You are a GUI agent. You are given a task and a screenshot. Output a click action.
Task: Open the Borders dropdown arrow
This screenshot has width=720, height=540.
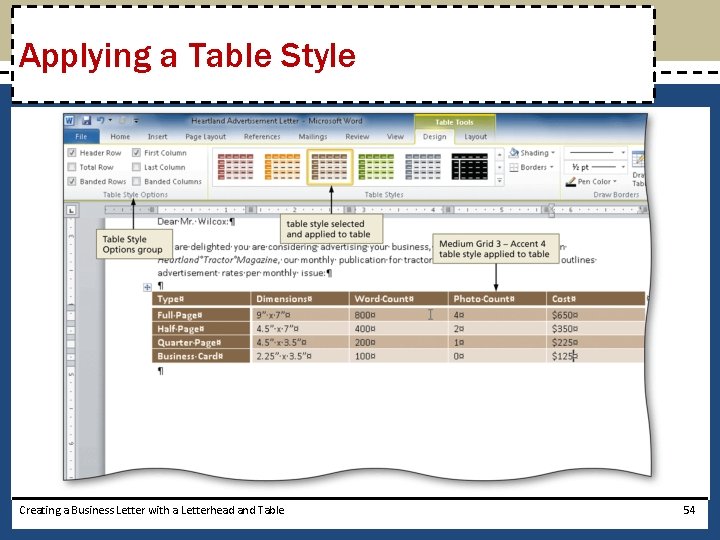tap(551, 167)
